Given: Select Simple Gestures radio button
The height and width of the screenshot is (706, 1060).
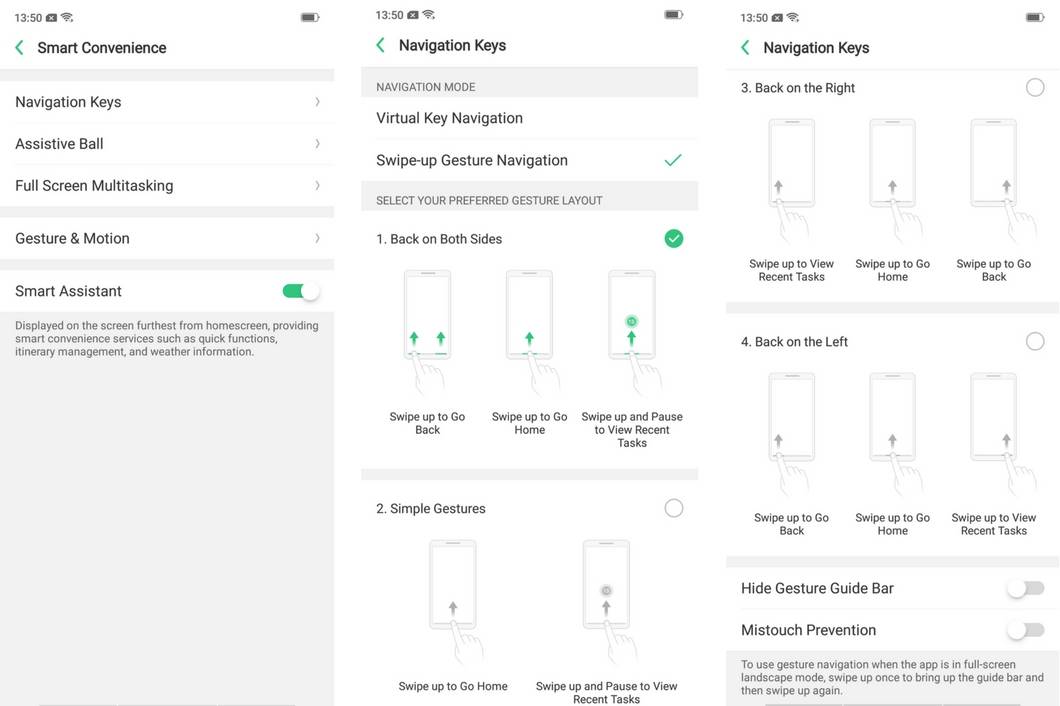Looking at the screenshot, I should (674, 508).
